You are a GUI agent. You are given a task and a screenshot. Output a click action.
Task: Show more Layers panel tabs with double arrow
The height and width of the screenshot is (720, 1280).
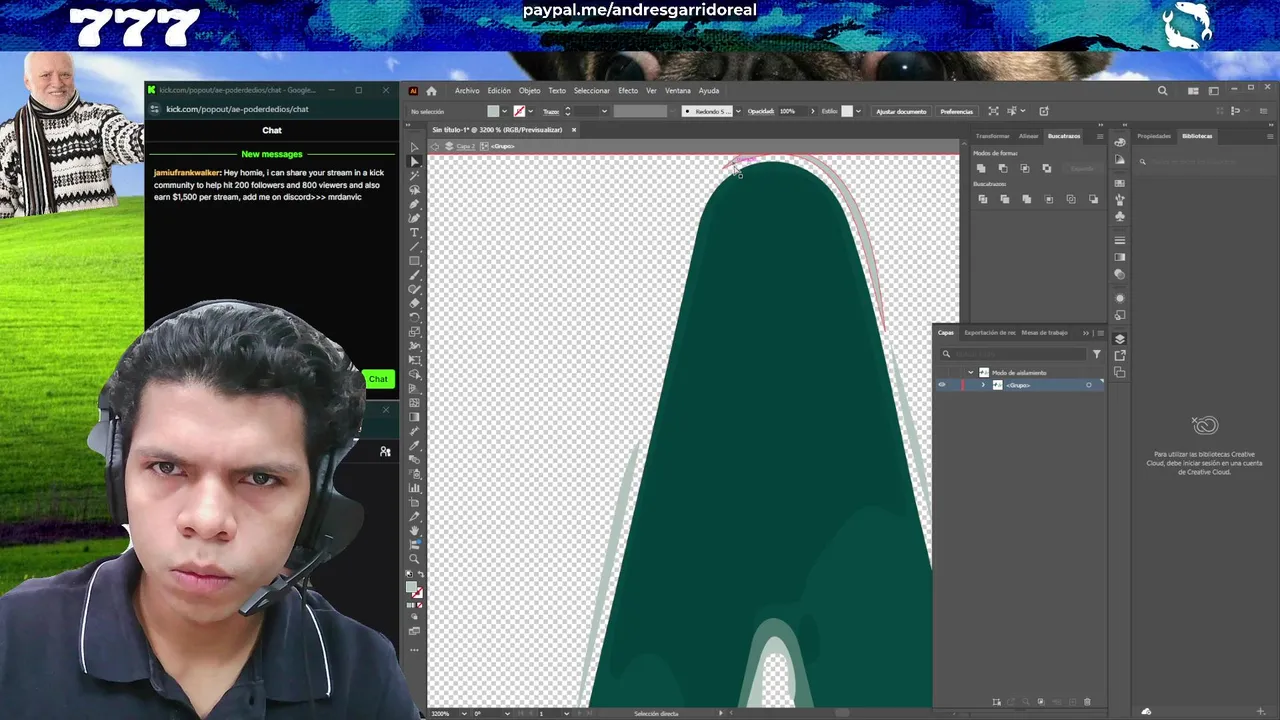[x=1086, y=333]
